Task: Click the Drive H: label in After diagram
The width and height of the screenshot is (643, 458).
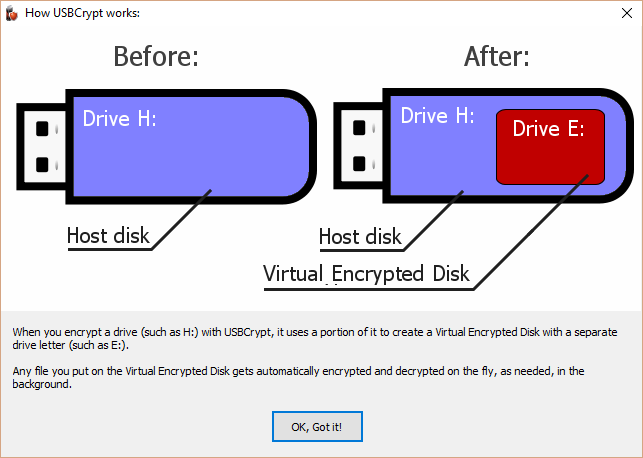Action: pyautogui.click(x=437, y=116)
